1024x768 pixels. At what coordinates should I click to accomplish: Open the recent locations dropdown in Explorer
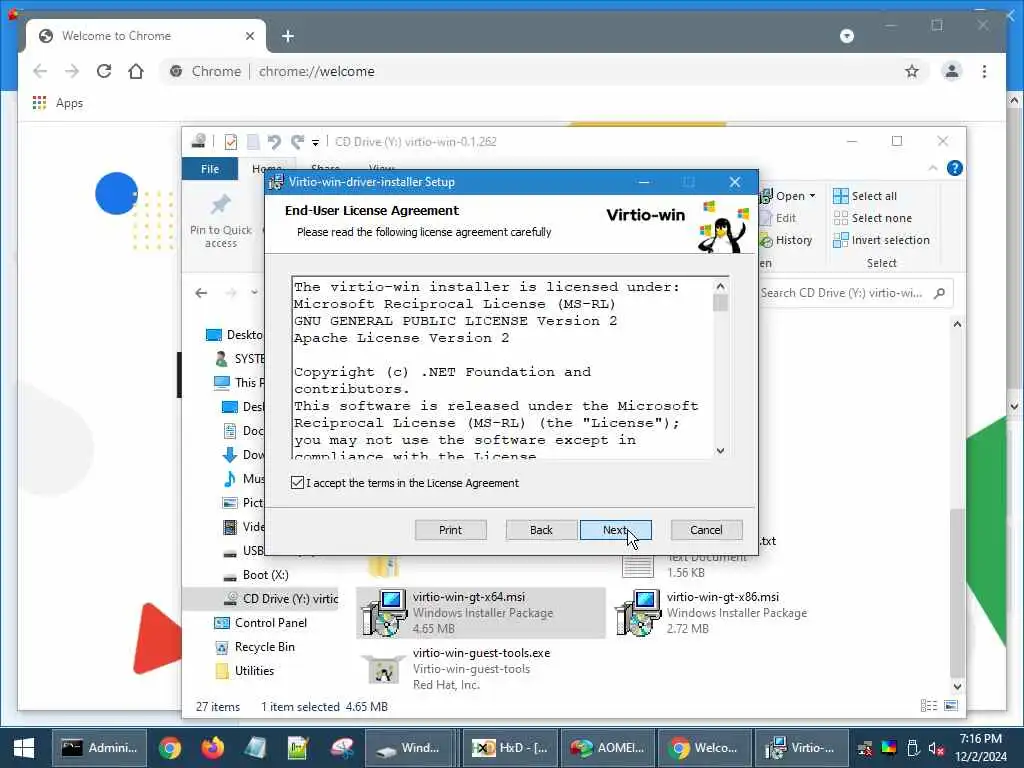click(255, 293)
